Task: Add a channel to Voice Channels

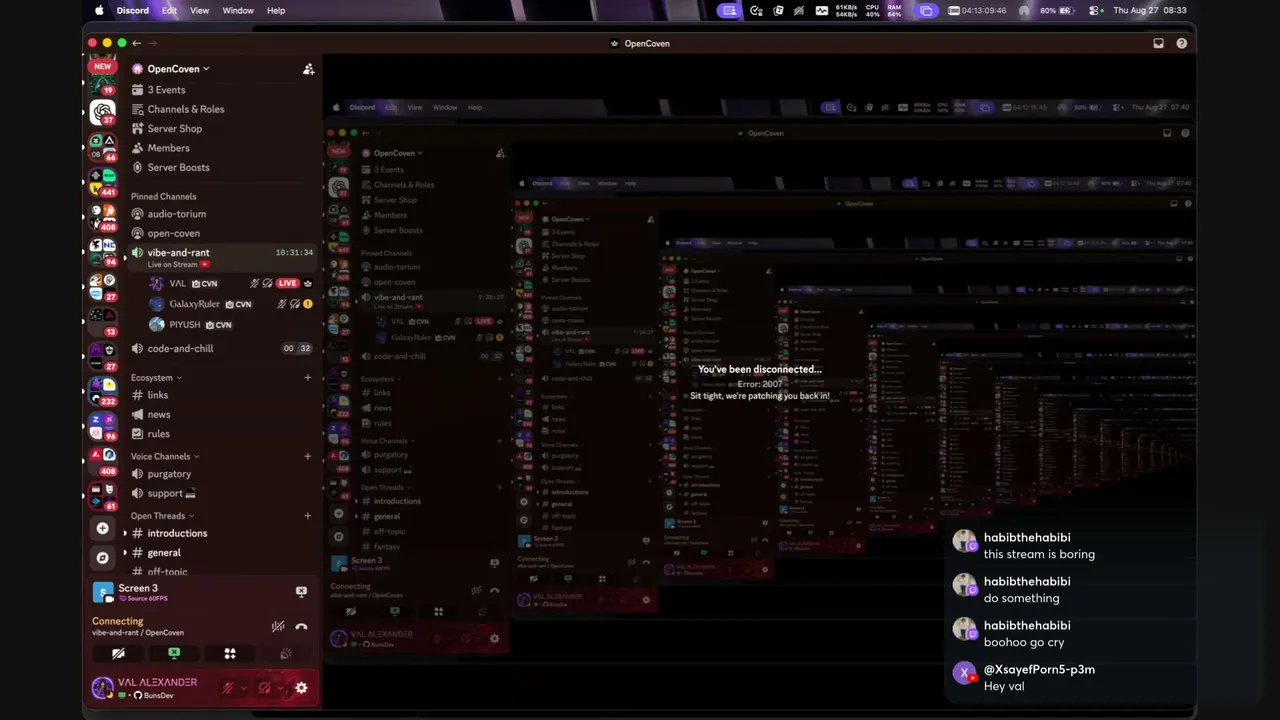Action: 308,456
